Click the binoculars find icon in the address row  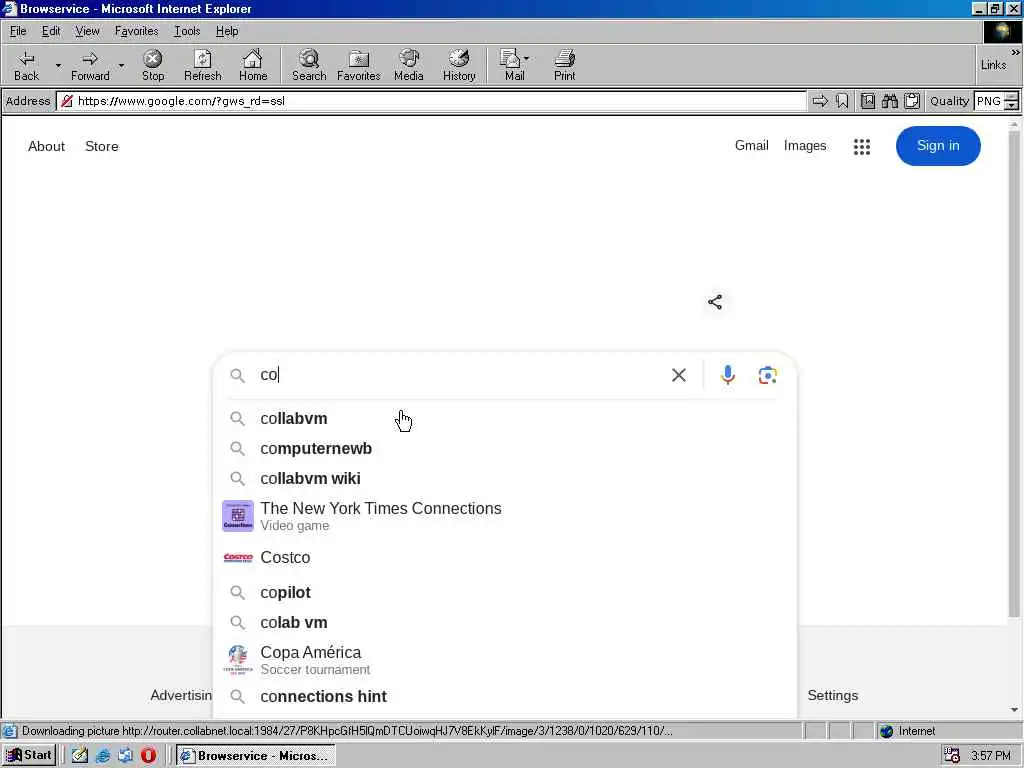(x=889, y=101)
